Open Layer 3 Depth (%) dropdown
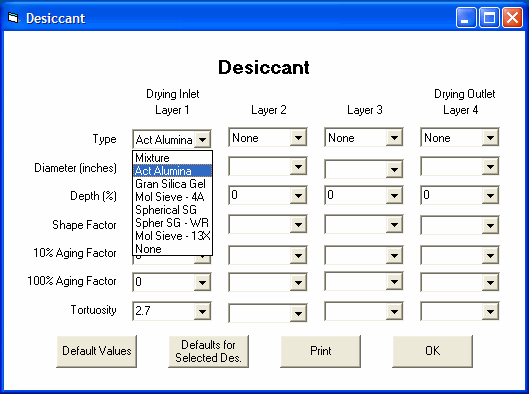The image size is (529, 394). [x=394, y=195]
